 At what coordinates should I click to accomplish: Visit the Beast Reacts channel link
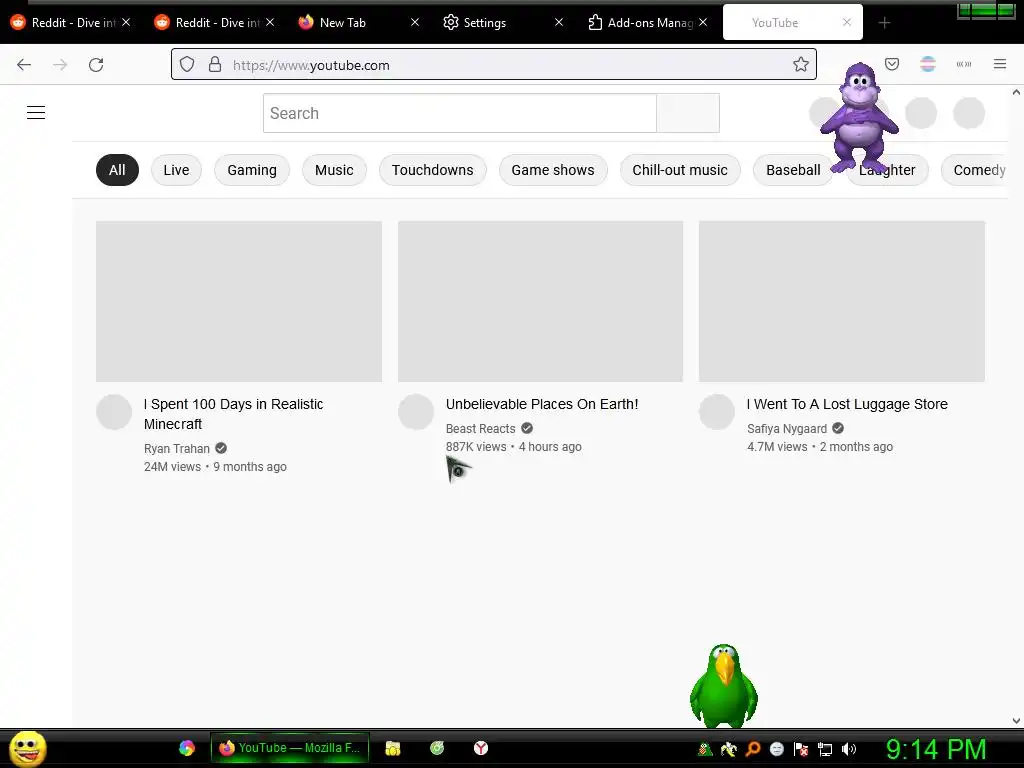click(x=481, y=428)
